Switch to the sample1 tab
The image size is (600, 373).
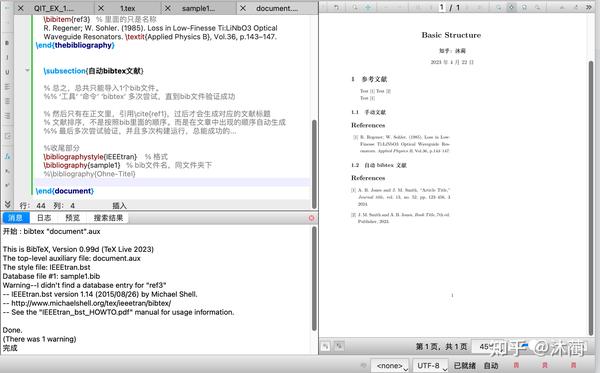198,8
